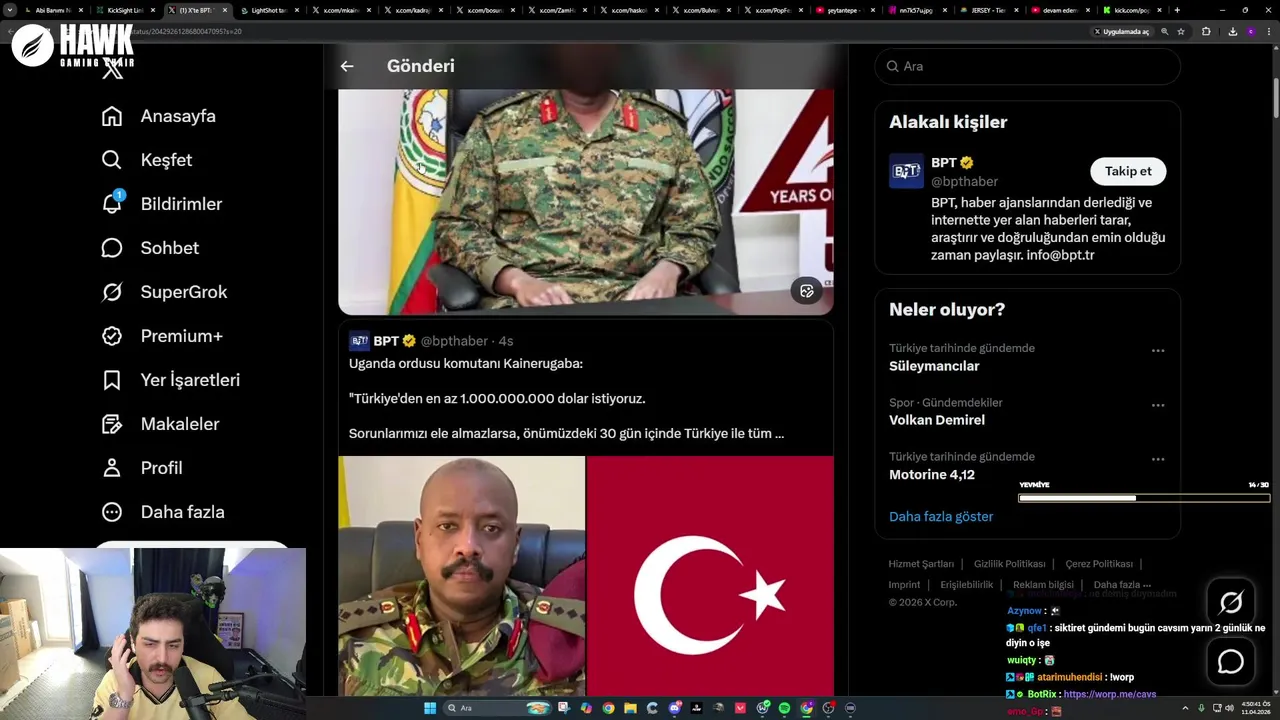The height and width of the screenshot is (720, 1280).
Task: Switch to the KickSight browser tab
Action: pyautogui.click(x=125, y=10)
